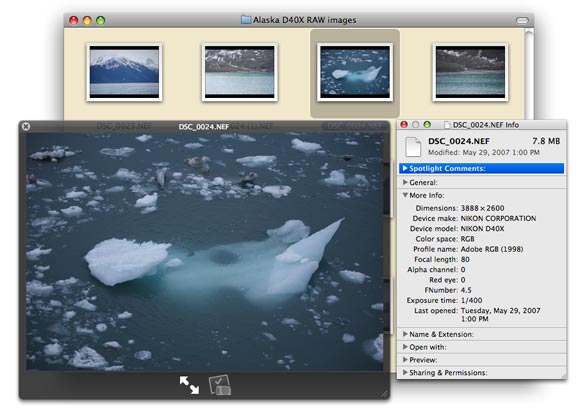Click the folder icon in Finder title bar
Image resolution: width=580 pixels, height=413 pixels.
pos(246,20)
